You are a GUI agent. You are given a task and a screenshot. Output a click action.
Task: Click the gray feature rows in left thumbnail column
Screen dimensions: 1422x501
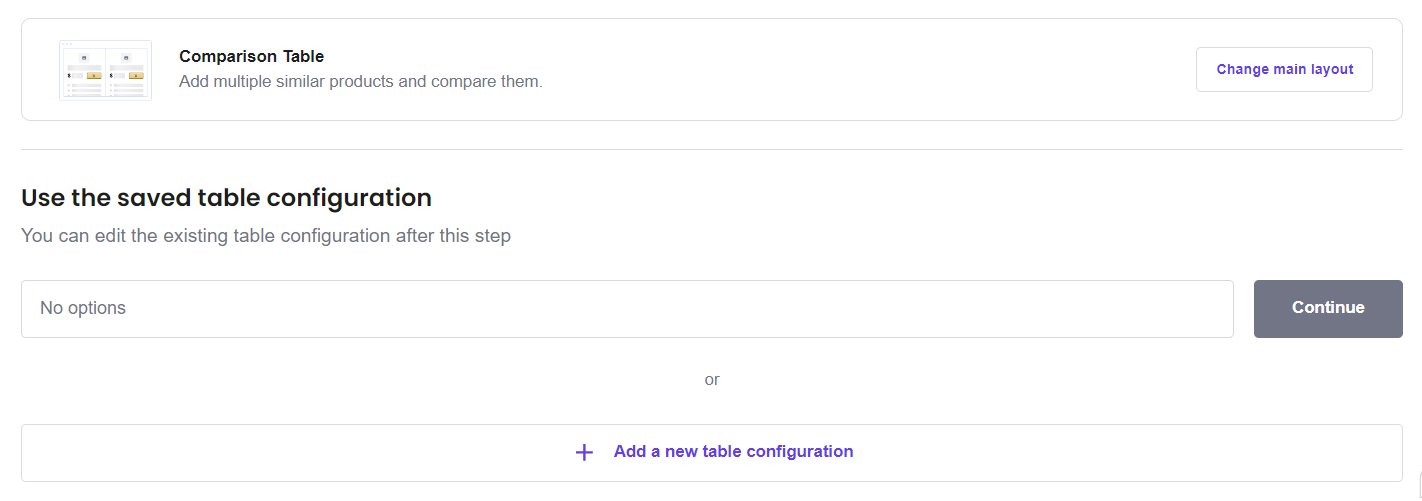click(x=86, y=88)
